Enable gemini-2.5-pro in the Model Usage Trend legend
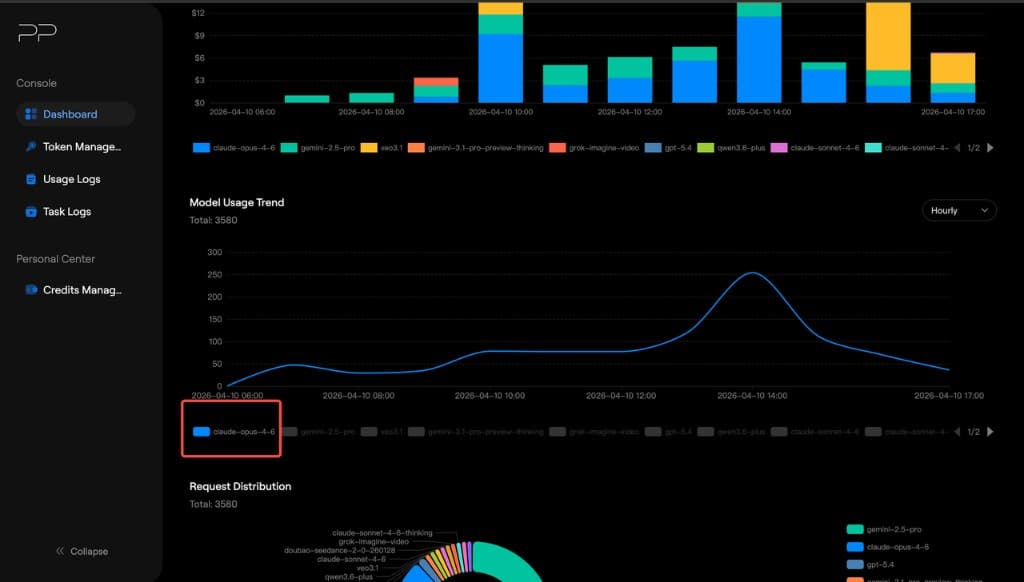This screenshot has height=582, width=1024. 318,432
